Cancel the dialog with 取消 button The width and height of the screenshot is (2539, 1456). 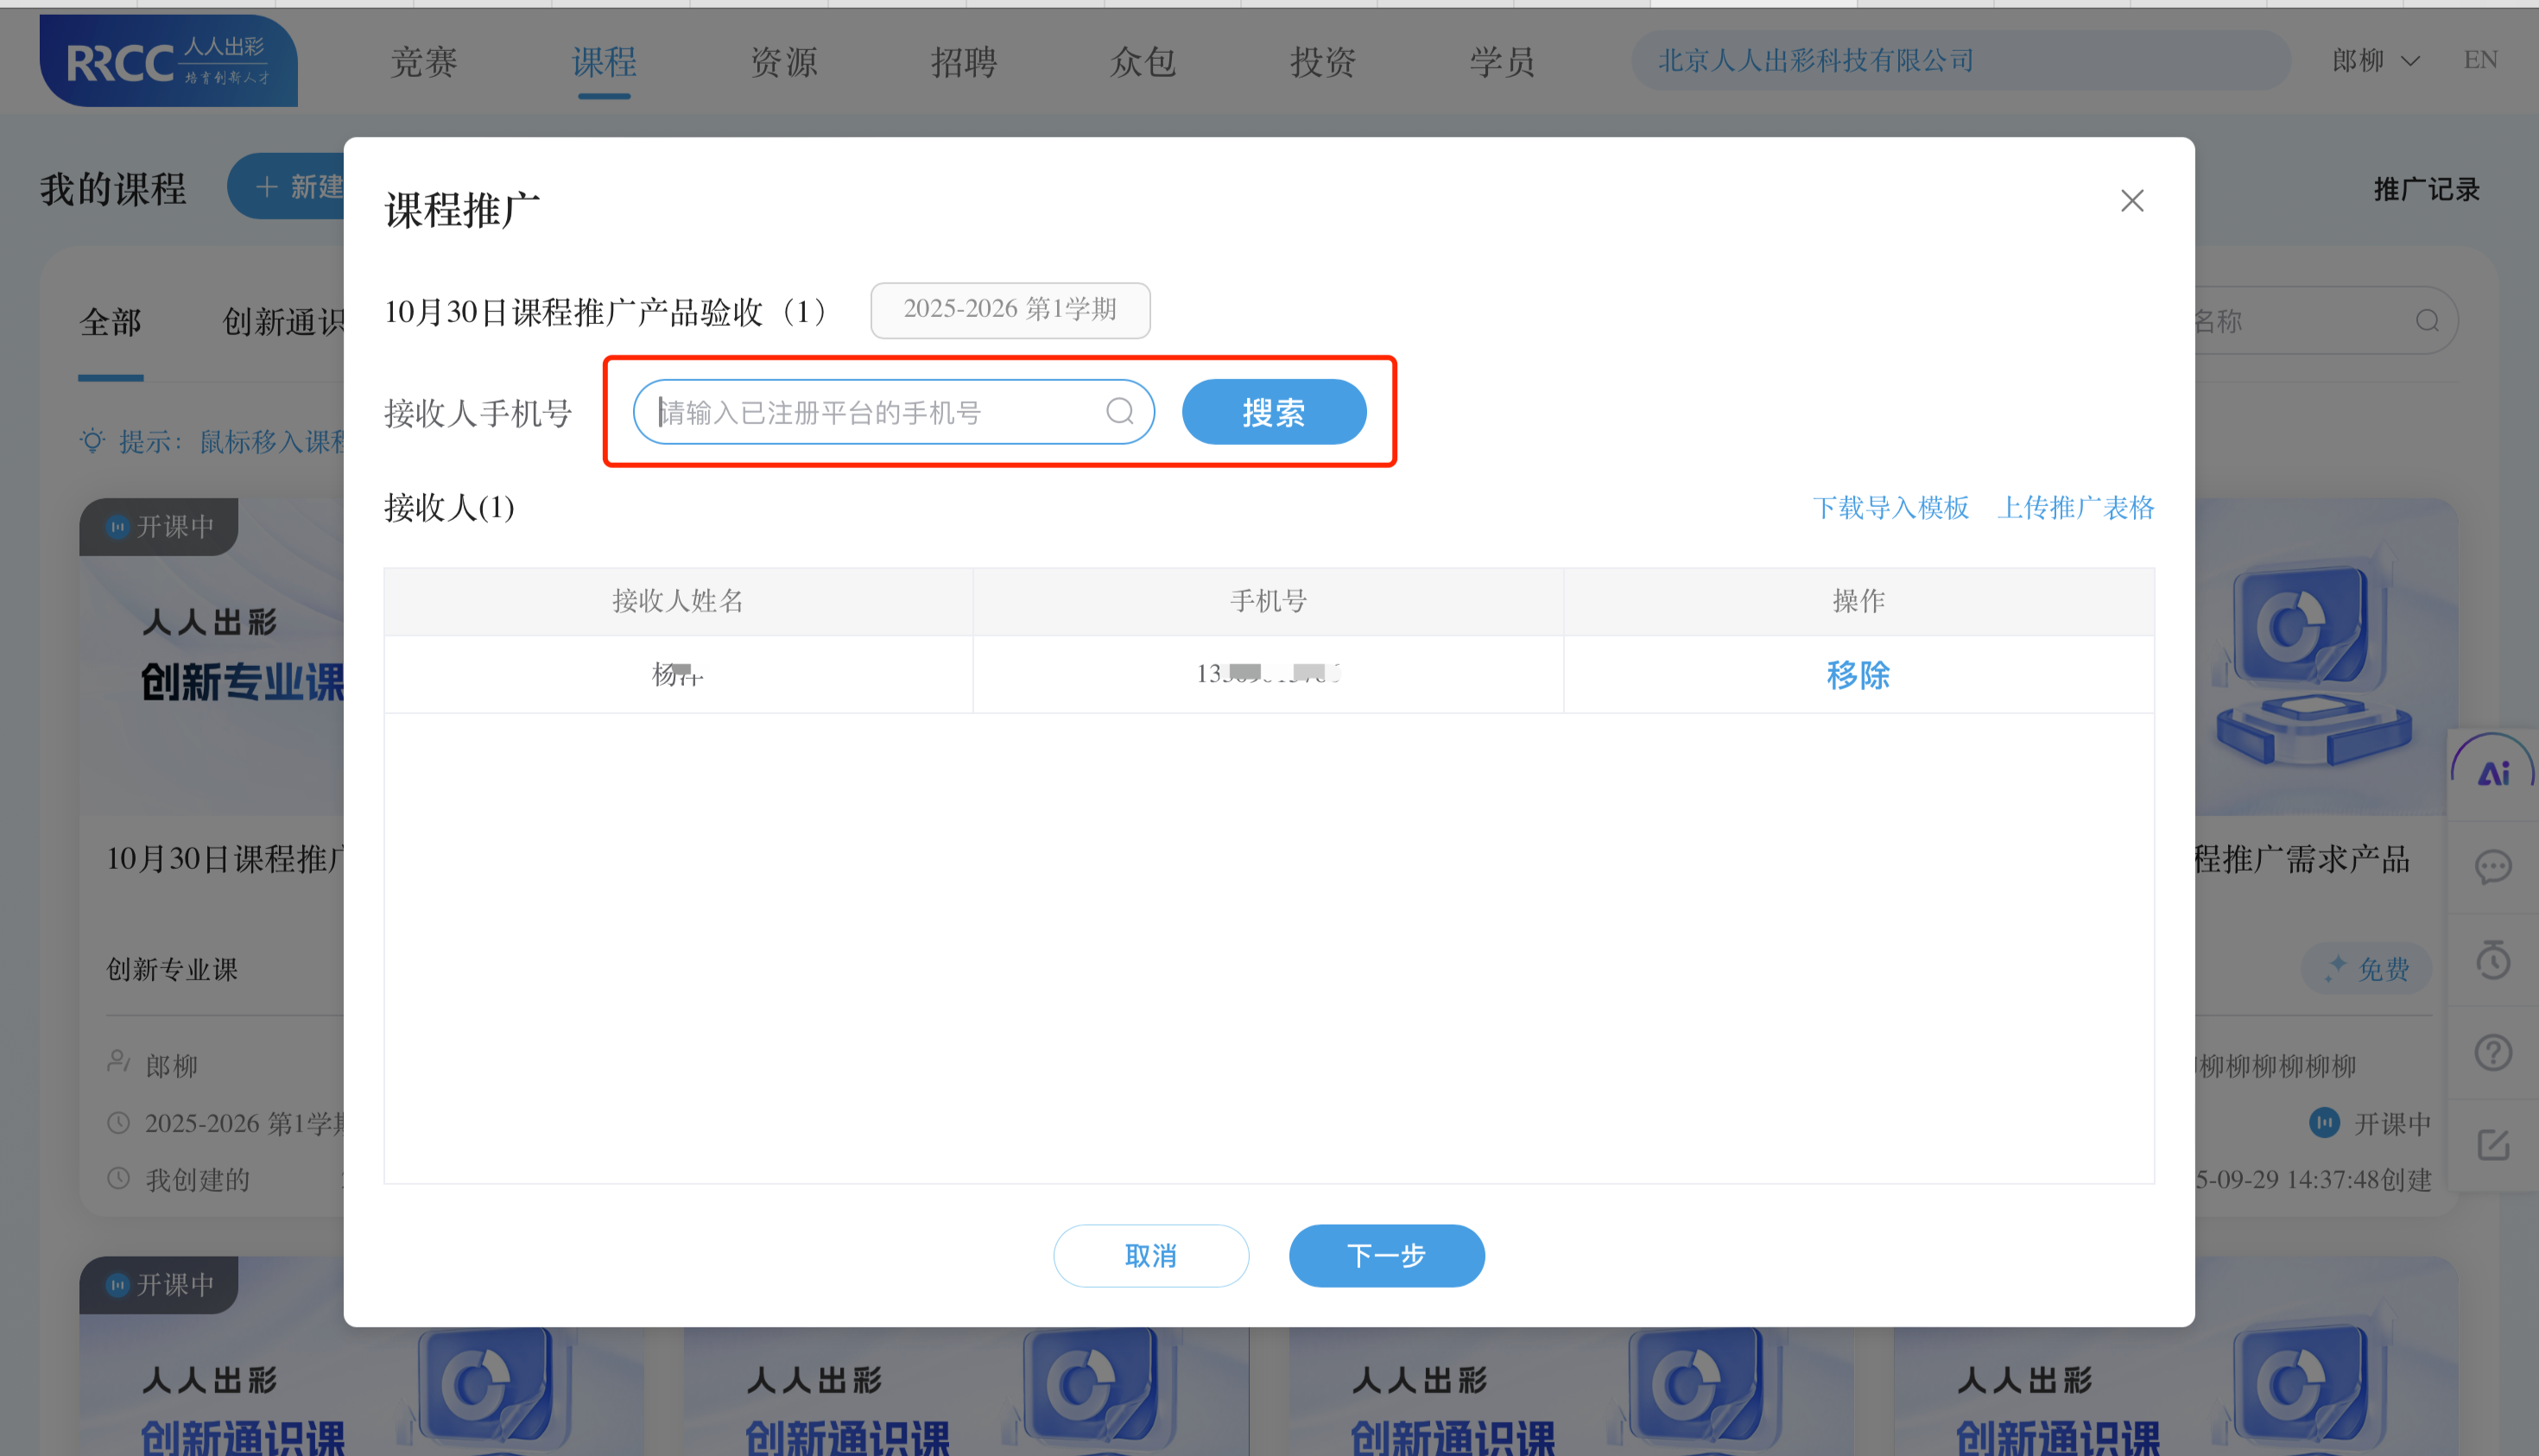pos(1151,1255)
